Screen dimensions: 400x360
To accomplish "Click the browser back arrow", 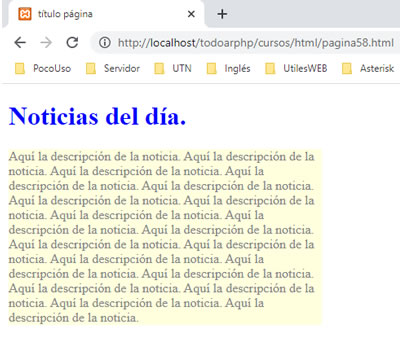I will pos(20,43).
